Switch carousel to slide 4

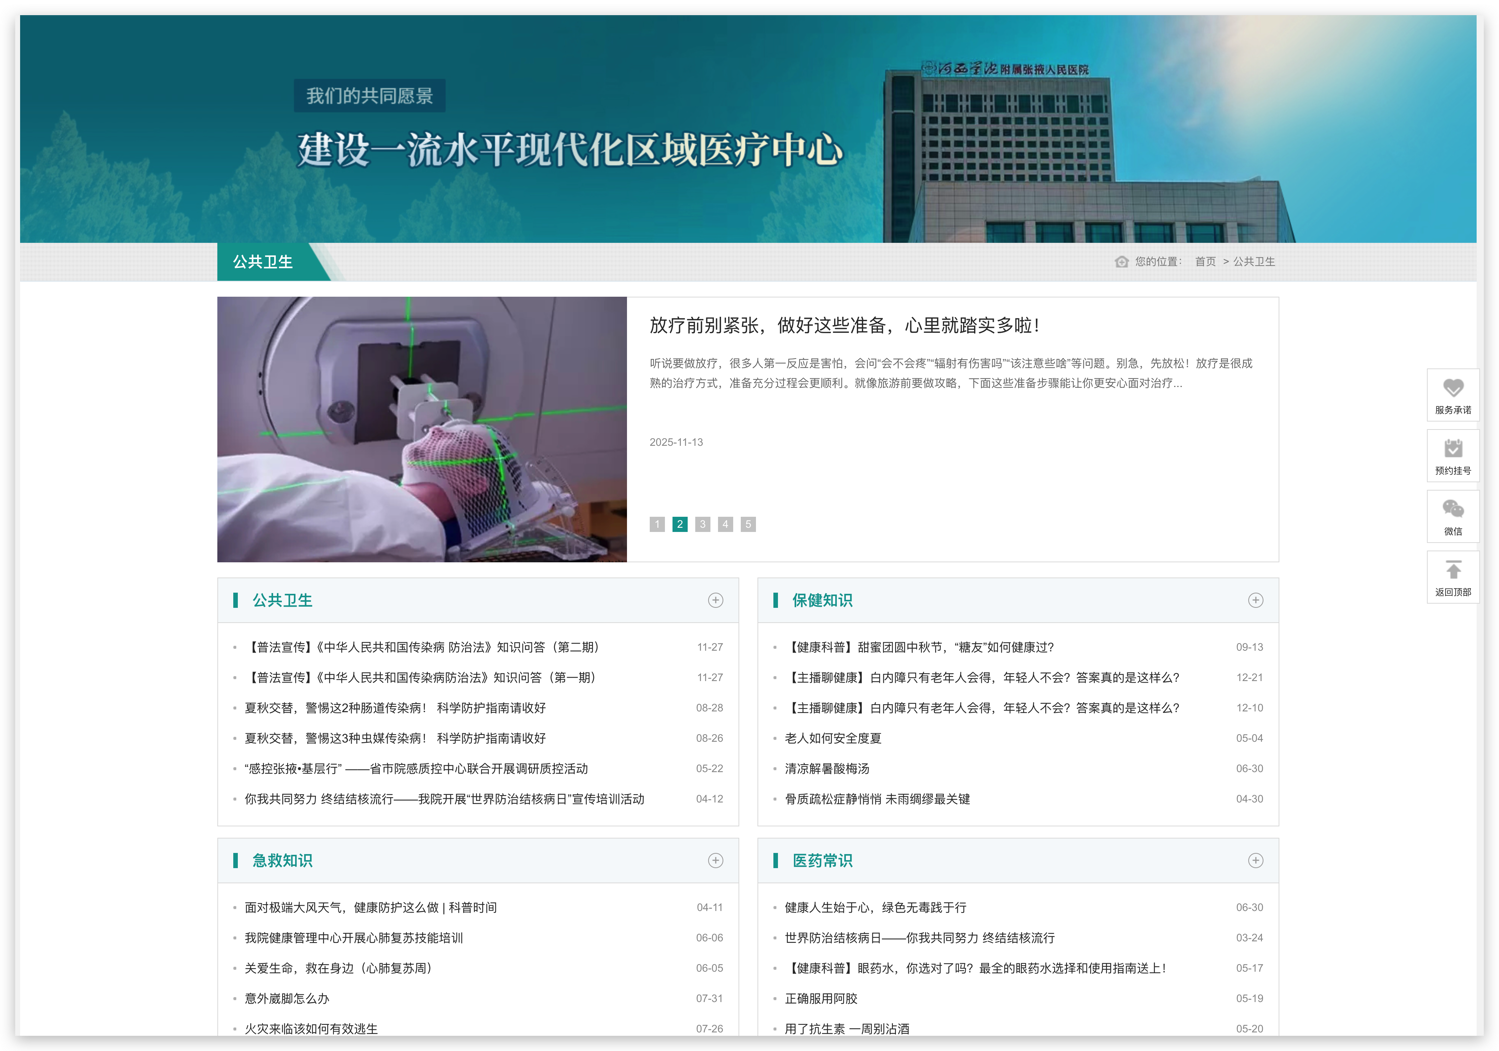(725, 524)
